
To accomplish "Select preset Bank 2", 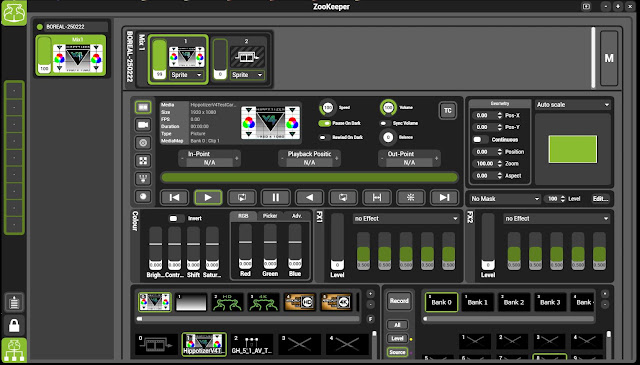I will [514, 303].
